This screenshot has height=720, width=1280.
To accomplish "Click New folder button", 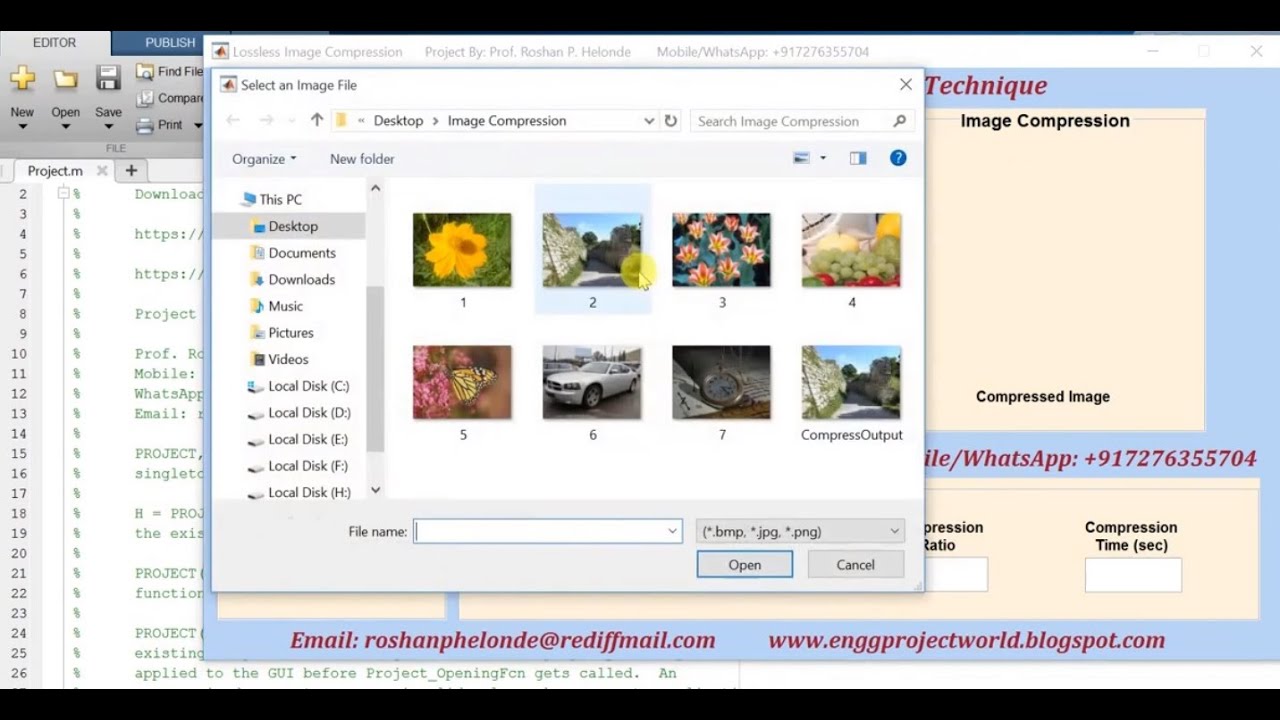I will pos(362,159).
